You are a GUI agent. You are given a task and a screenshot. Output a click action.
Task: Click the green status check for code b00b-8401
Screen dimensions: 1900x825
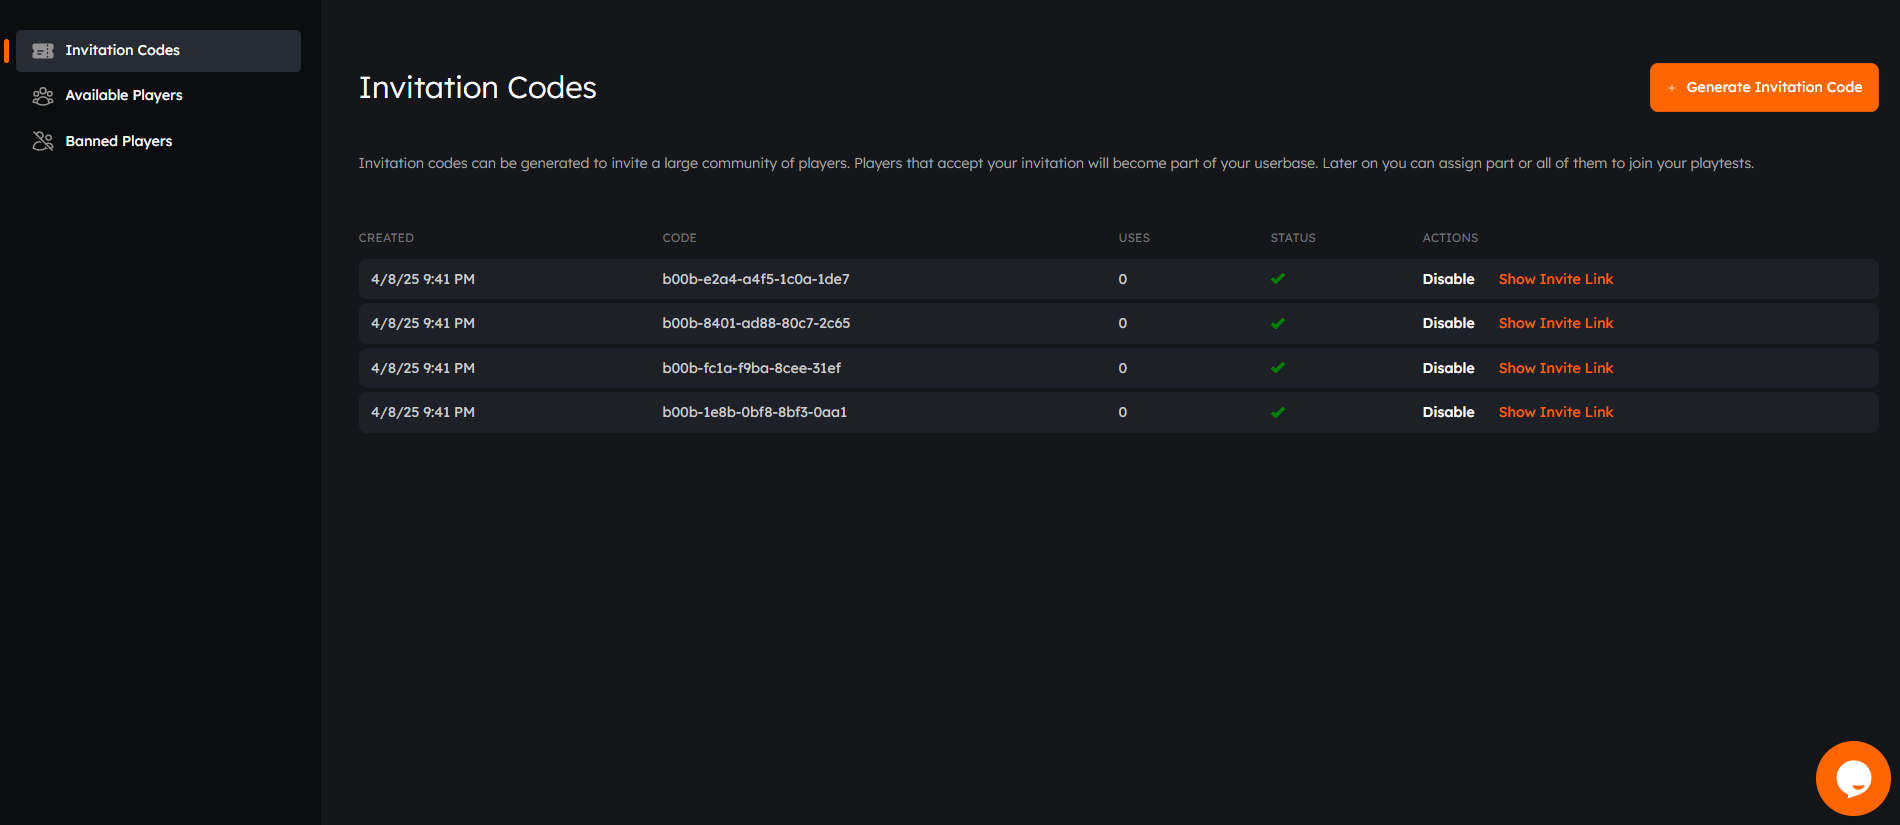[1278, 323]
